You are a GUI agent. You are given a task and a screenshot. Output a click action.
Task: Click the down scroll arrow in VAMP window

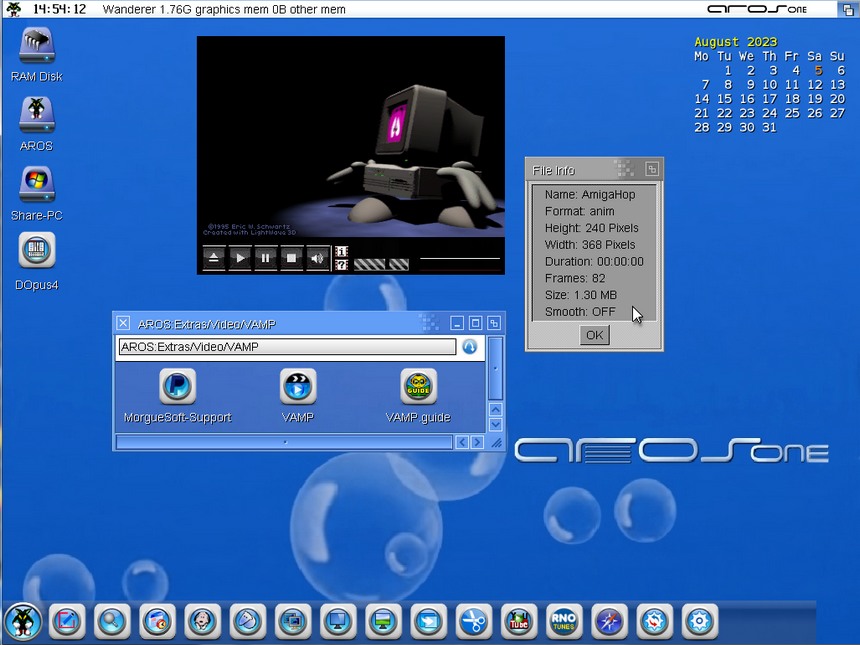point(494,424)
